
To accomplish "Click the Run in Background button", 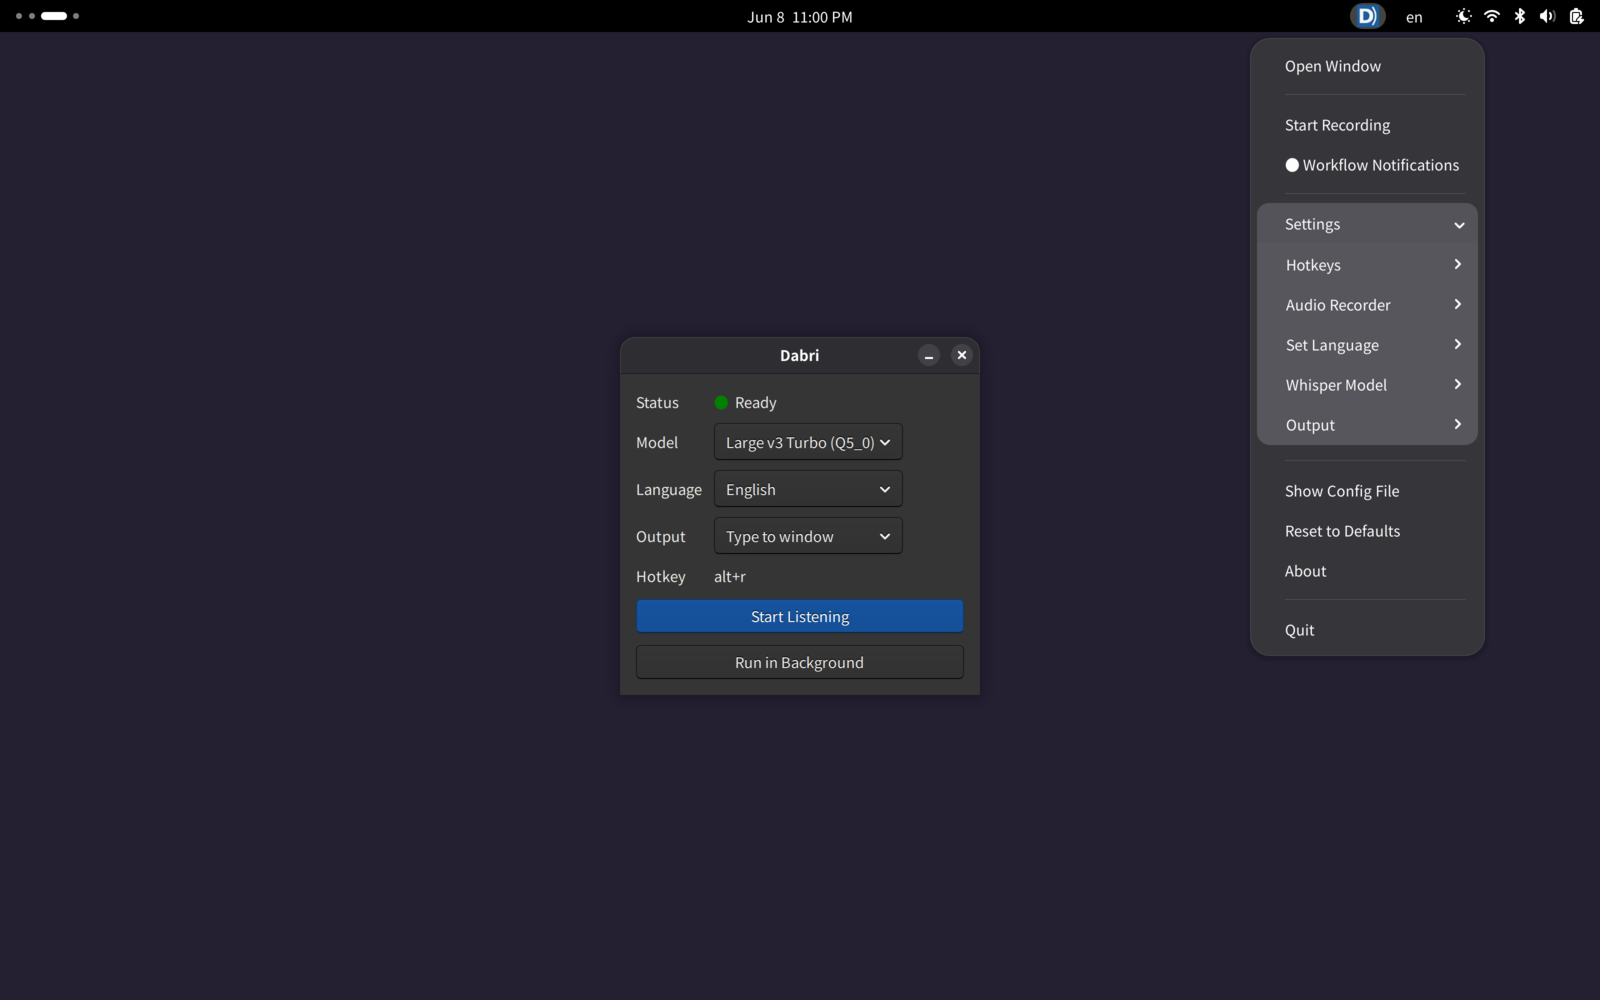I will pyautogui.click(x=800, y=662).
